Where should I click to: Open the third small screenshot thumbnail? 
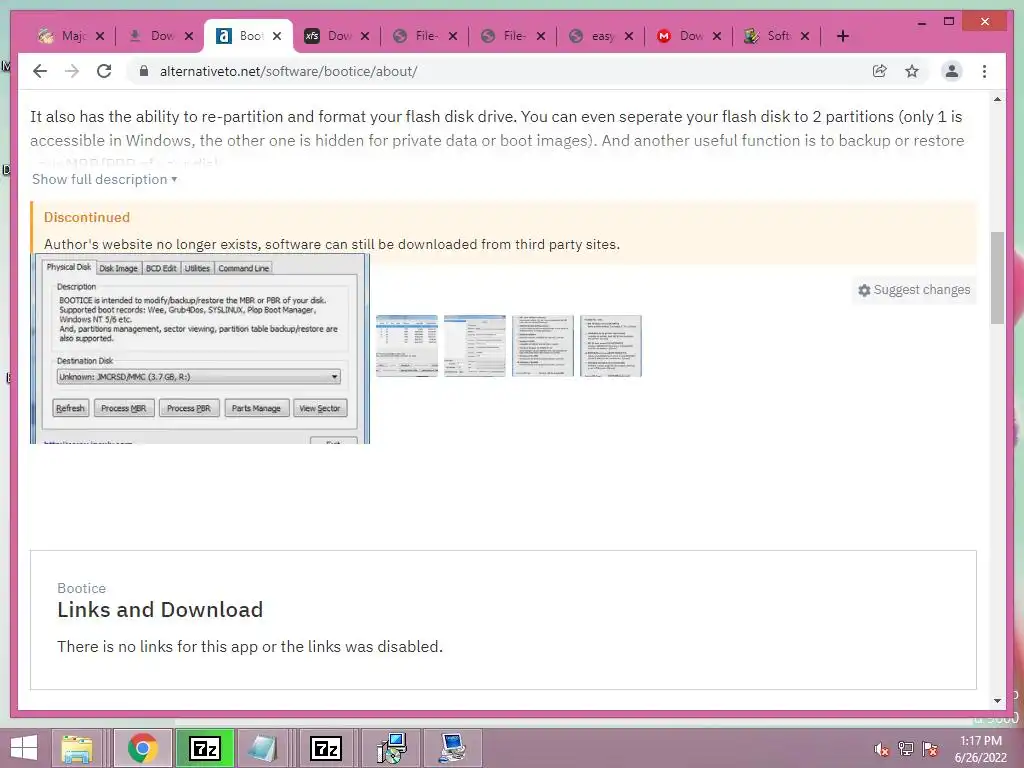pyautogui.click(x=543, y=345)
